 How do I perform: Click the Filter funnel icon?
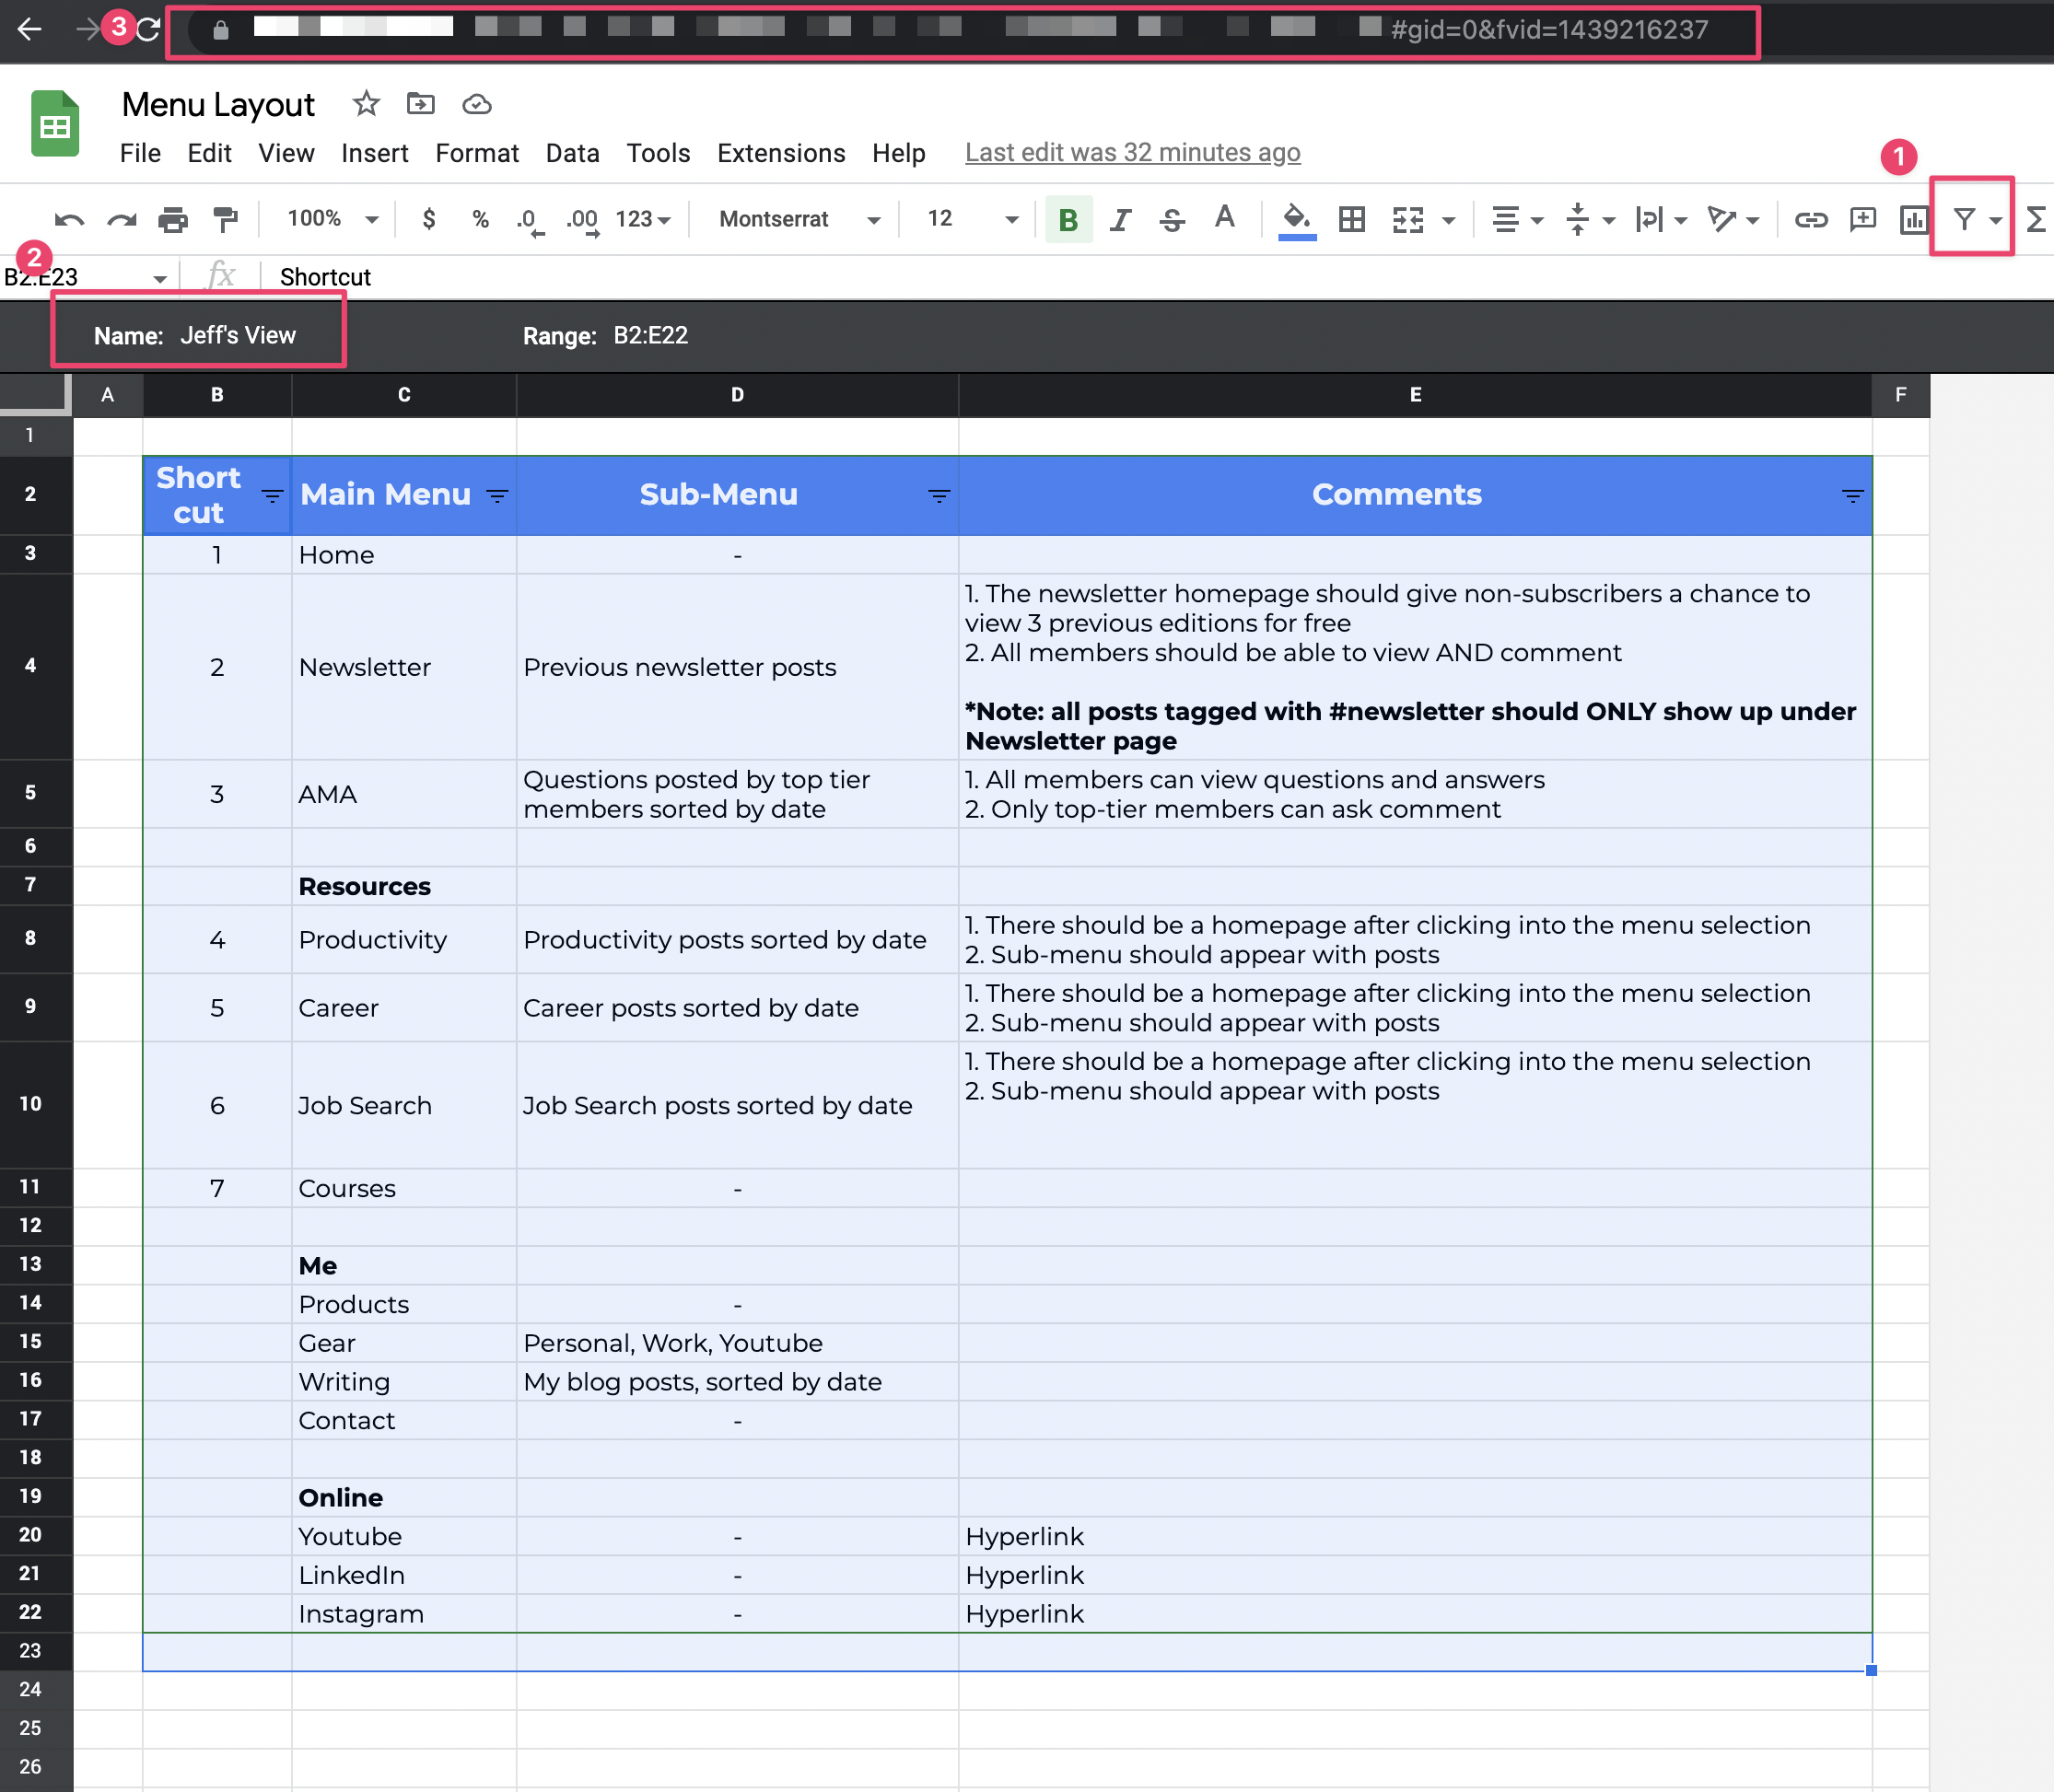[1964, 219]
